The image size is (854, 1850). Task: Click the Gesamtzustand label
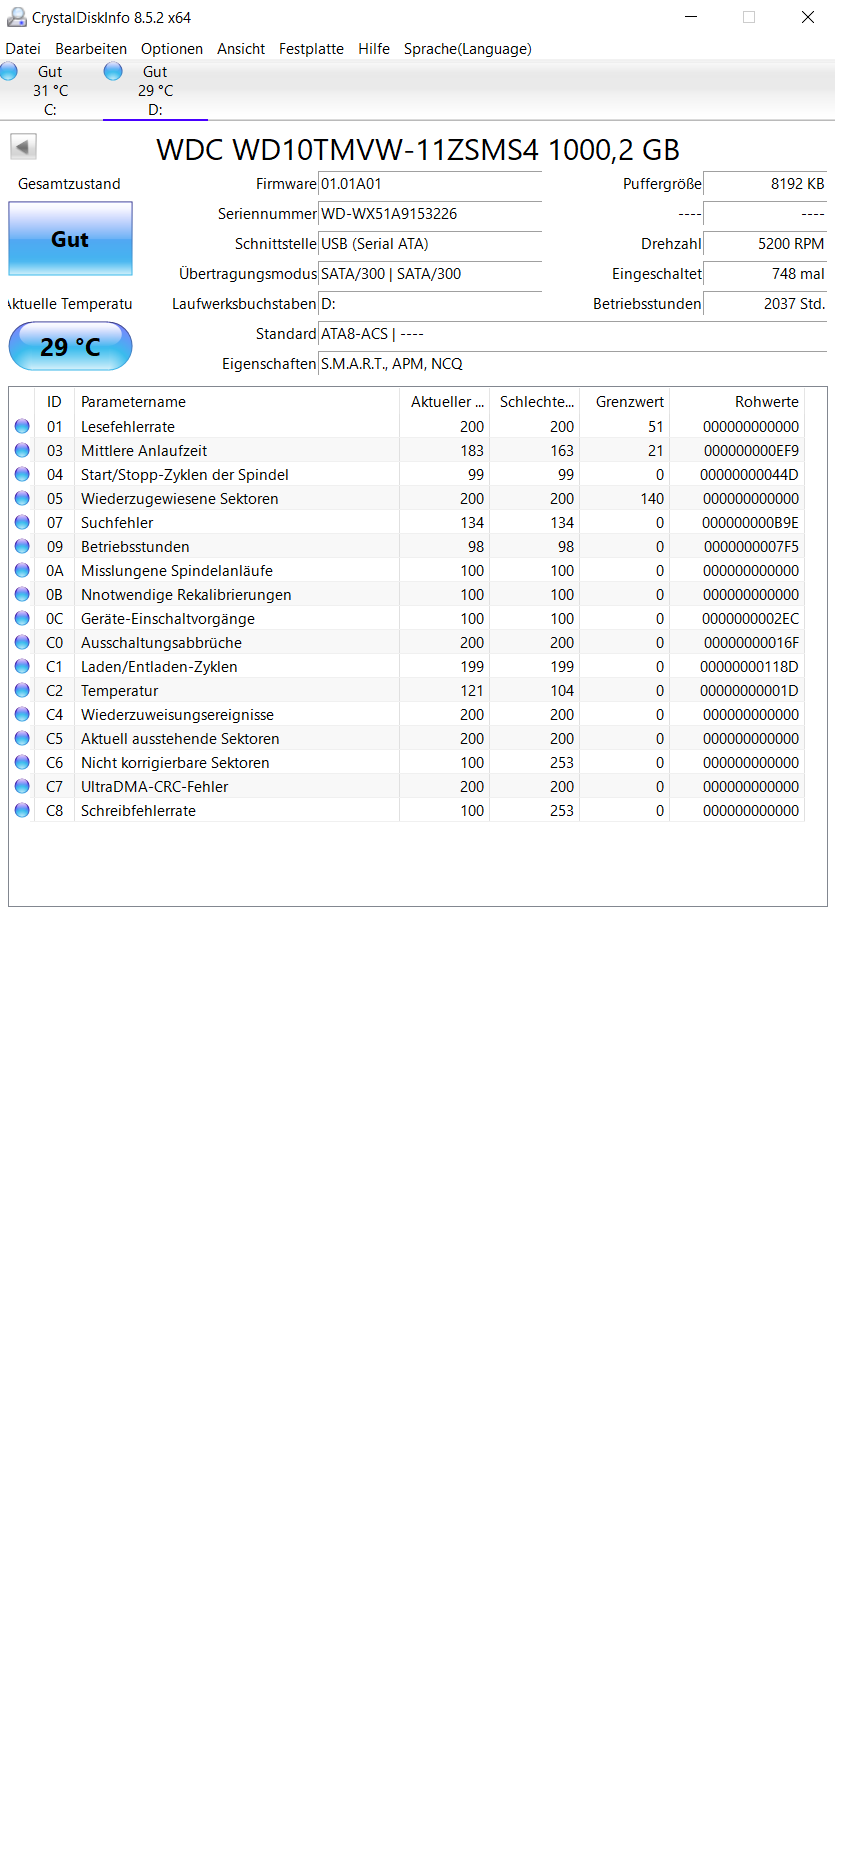pos(69,184)
